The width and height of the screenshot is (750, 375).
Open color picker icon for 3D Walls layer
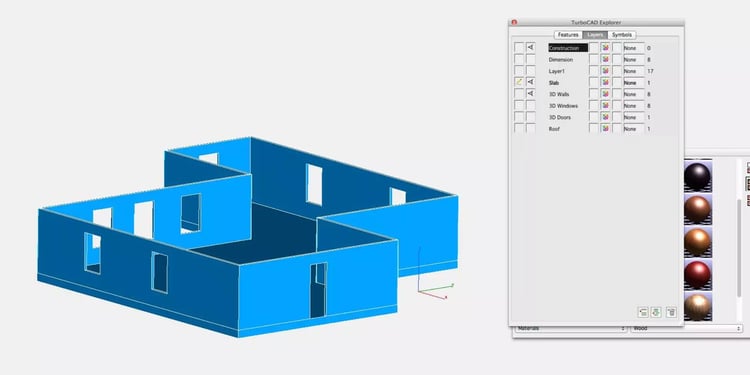pyautogui.click(x=606, y=94)
